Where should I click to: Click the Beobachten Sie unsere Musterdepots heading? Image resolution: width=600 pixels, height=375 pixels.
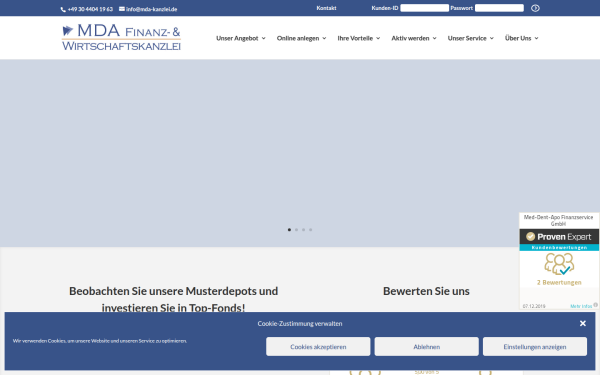point(173,299)
